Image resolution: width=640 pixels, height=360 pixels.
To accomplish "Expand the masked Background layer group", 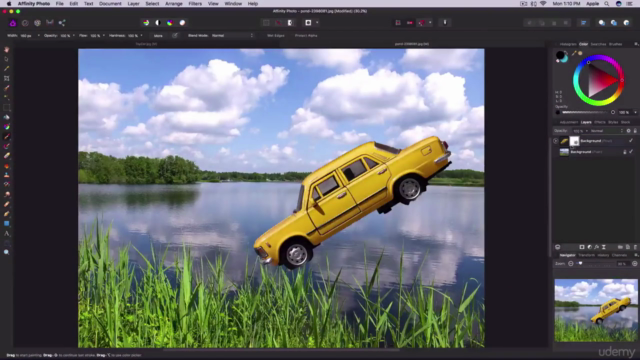I will 556,141.
